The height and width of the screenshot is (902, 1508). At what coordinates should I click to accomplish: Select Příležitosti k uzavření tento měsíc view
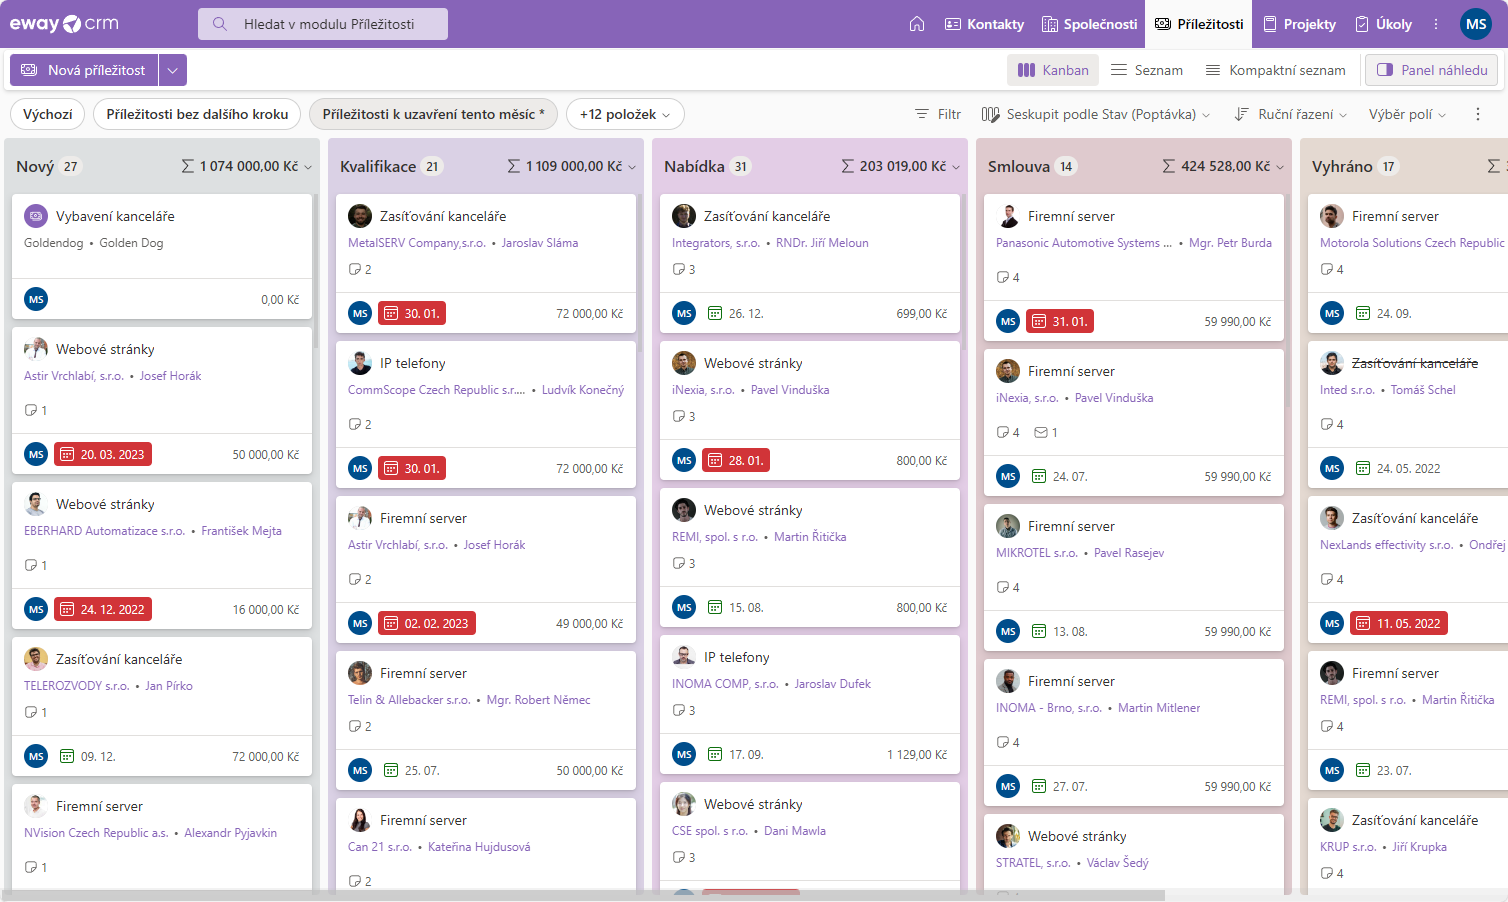[x=433, y=114]
